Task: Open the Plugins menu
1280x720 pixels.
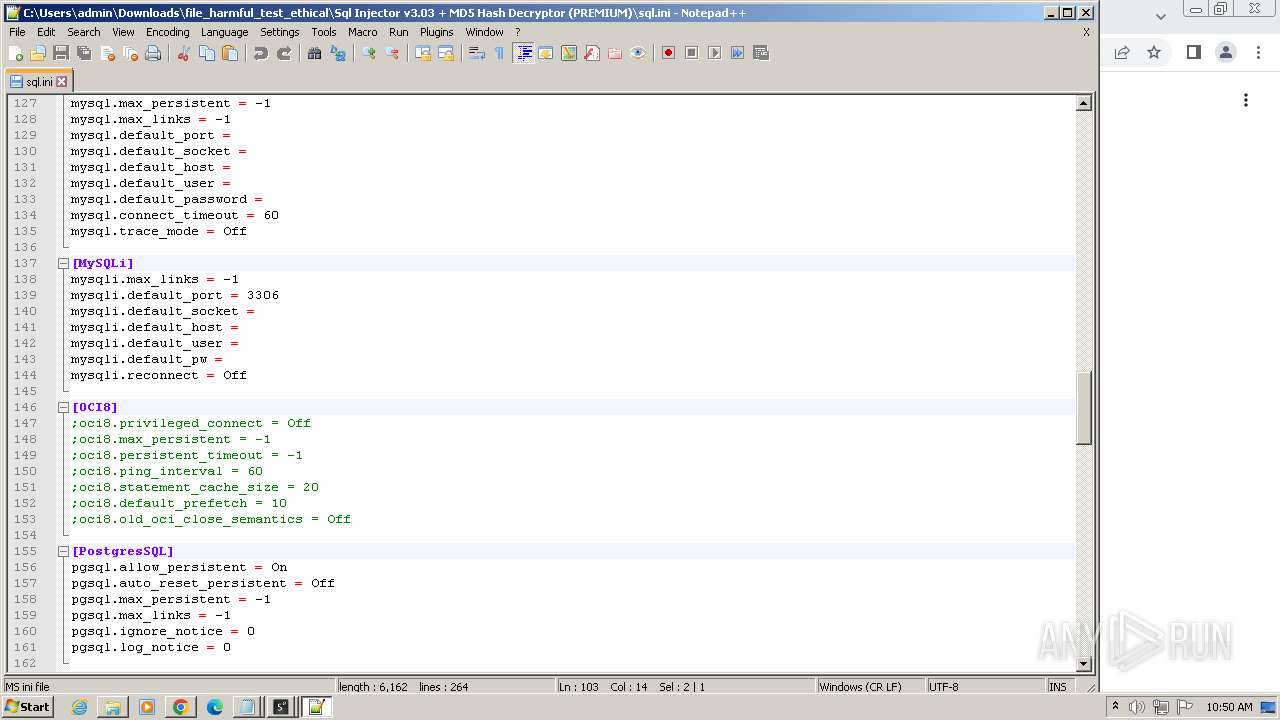Action: point(436,32)
